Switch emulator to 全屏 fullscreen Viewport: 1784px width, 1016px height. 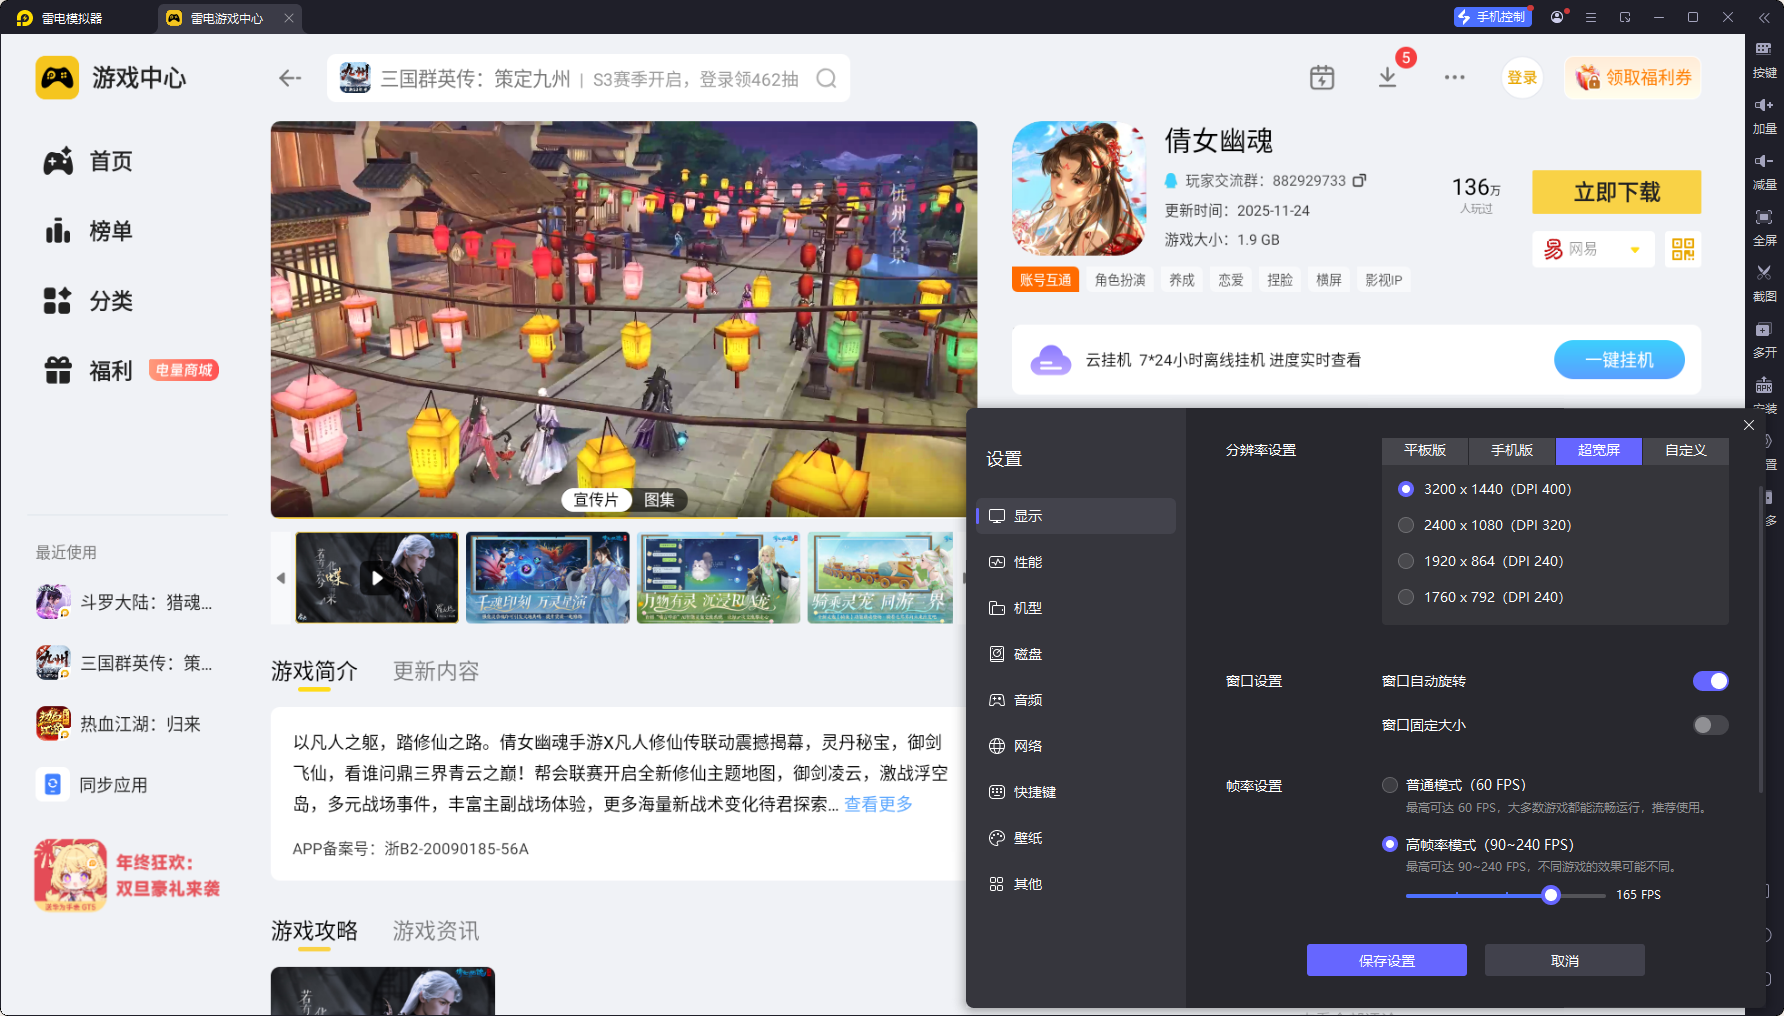tap(1764, 226)
